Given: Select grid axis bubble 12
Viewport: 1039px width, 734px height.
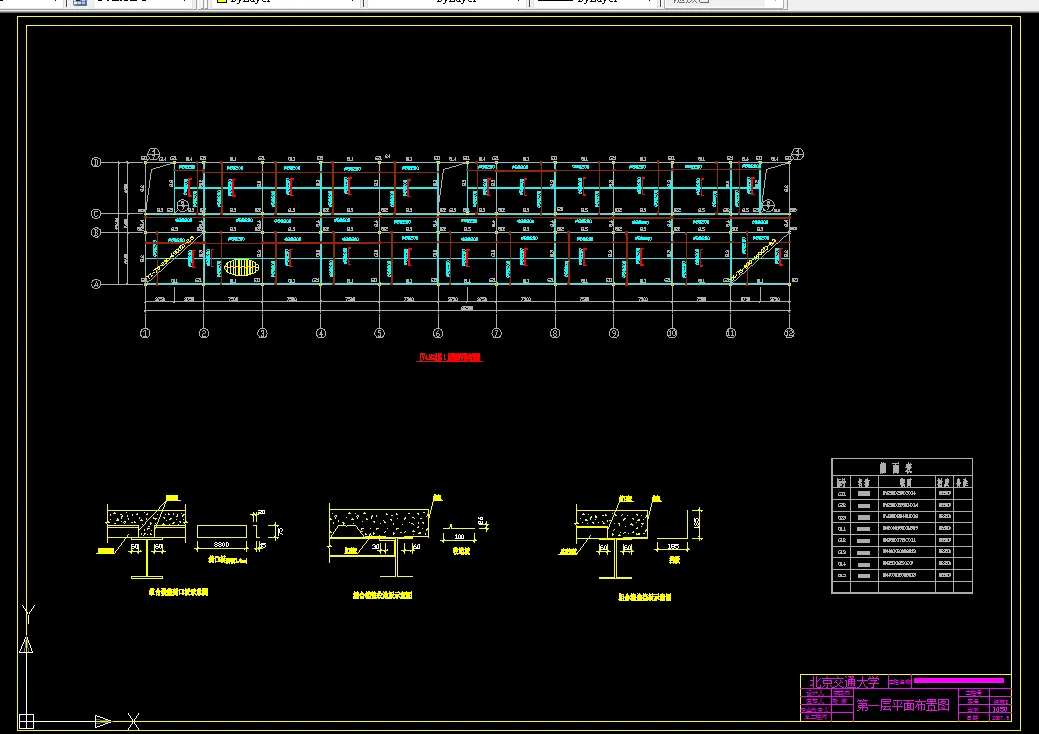Looking at the screenshot, I should (789, 333).
